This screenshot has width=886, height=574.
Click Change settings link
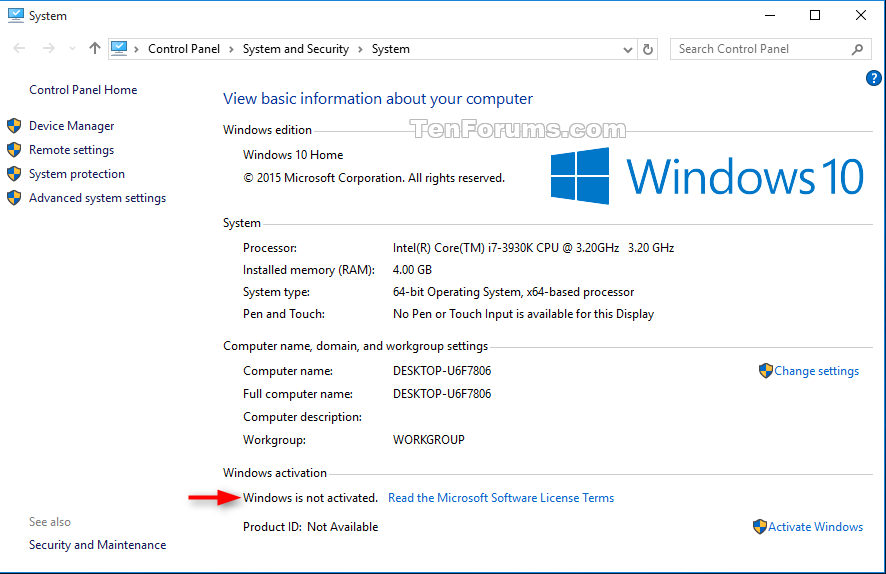[x=816, y=371]
